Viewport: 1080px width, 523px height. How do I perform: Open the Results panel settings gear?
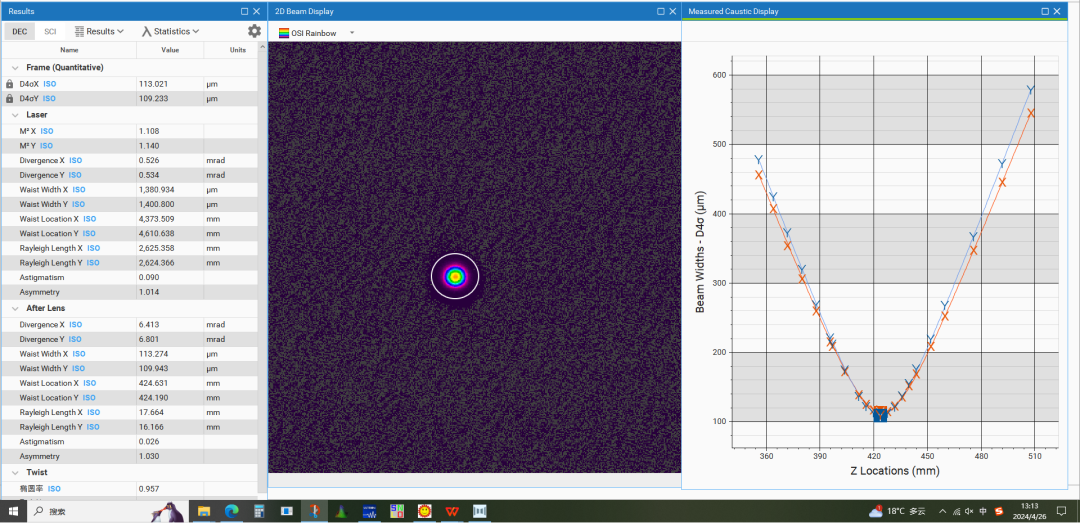[x=254, y=31]
